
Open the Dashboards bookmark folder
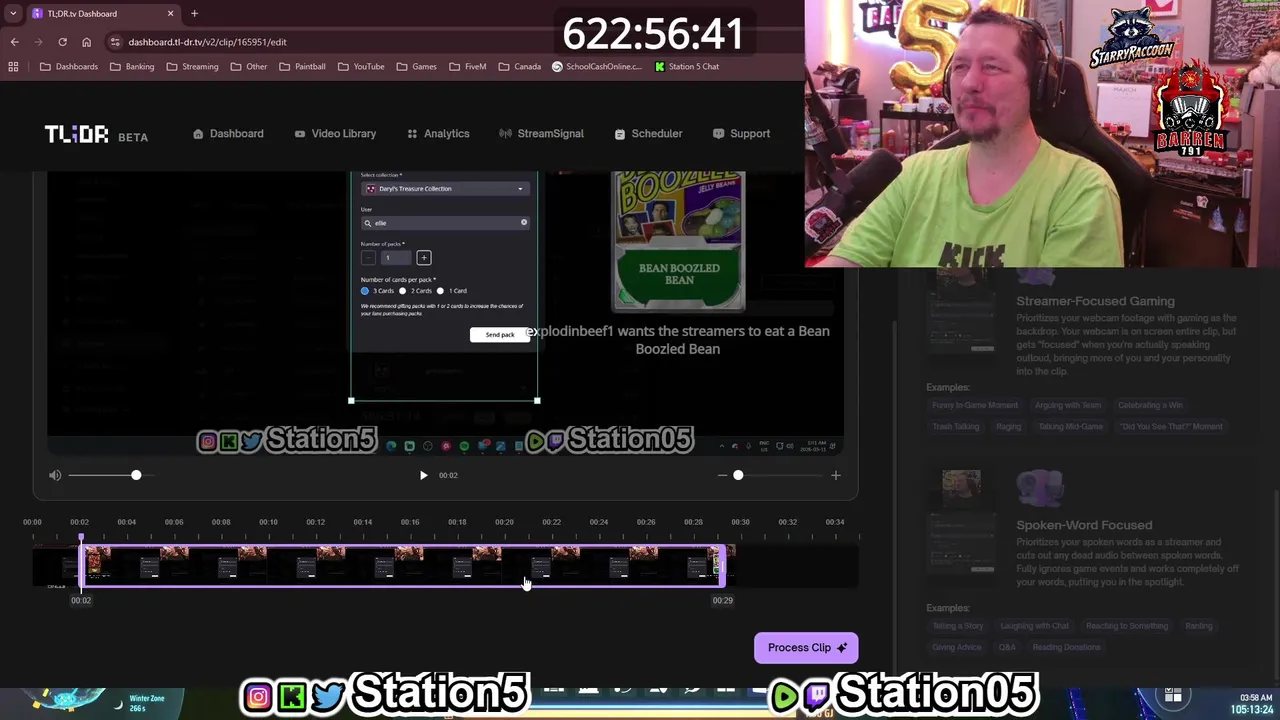pos(69,67)
